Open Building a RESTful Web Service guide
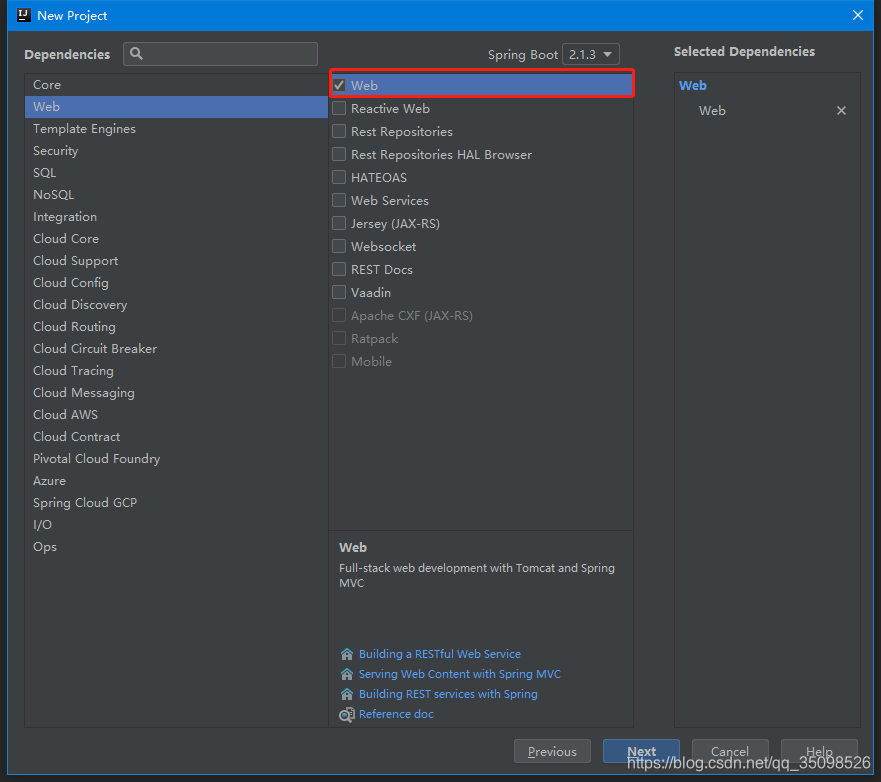The height and width of the screenshot is (782, 881). tap(439, 654)
